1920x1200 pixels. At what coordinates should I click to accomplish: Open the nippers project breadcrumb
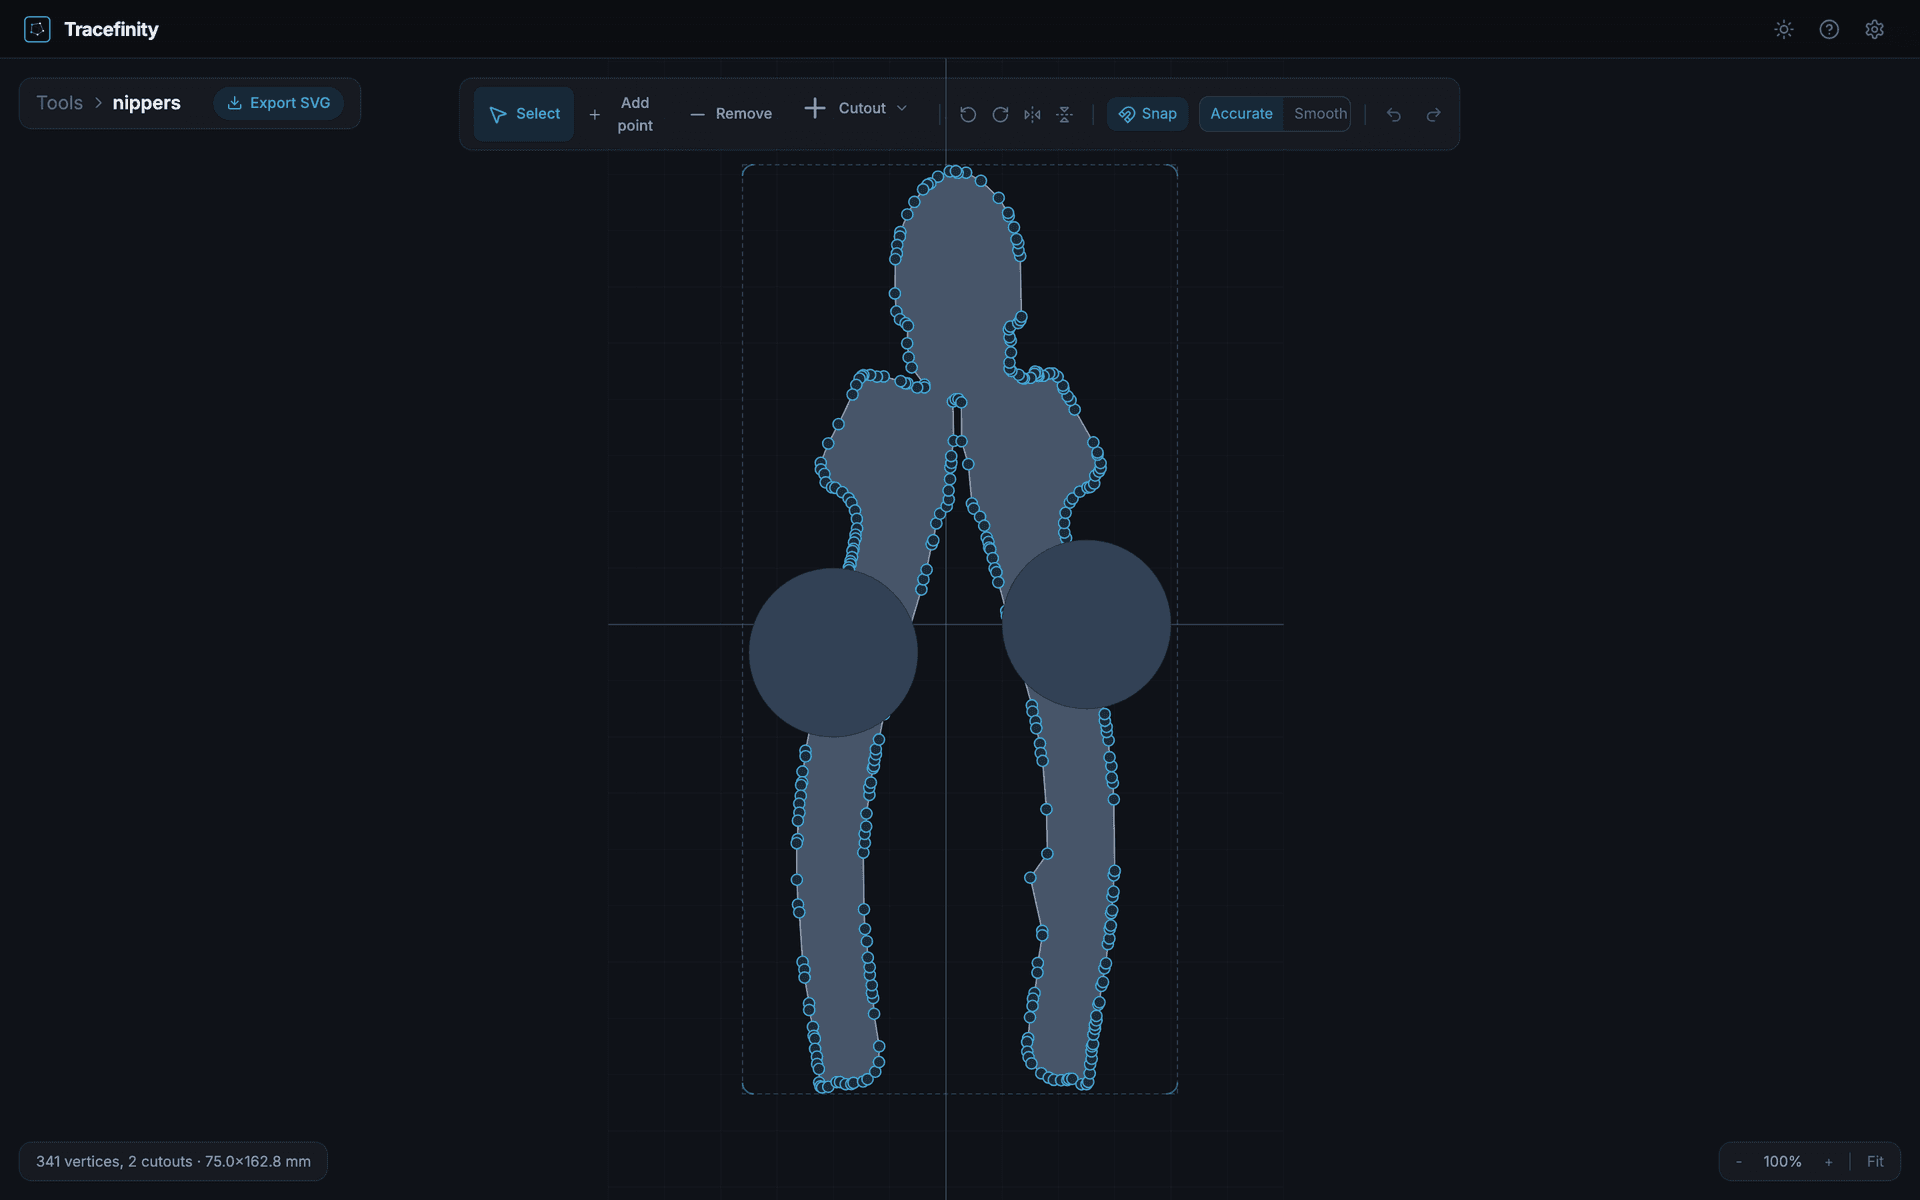(x=146, y=102)
